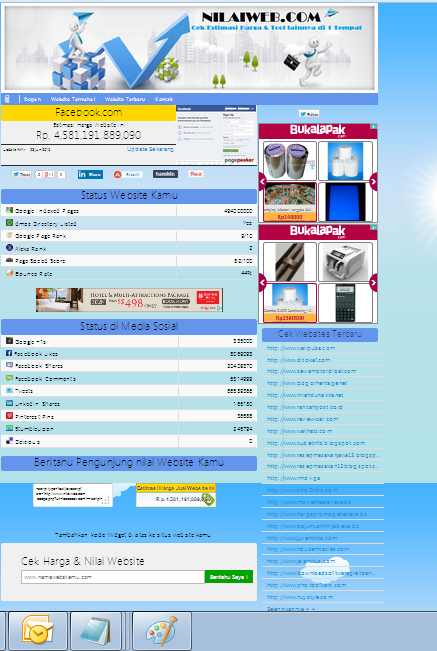Screen dimensions: 437x651
Task: Click the Twitter Tweet share button
Action: pos(22,174)
